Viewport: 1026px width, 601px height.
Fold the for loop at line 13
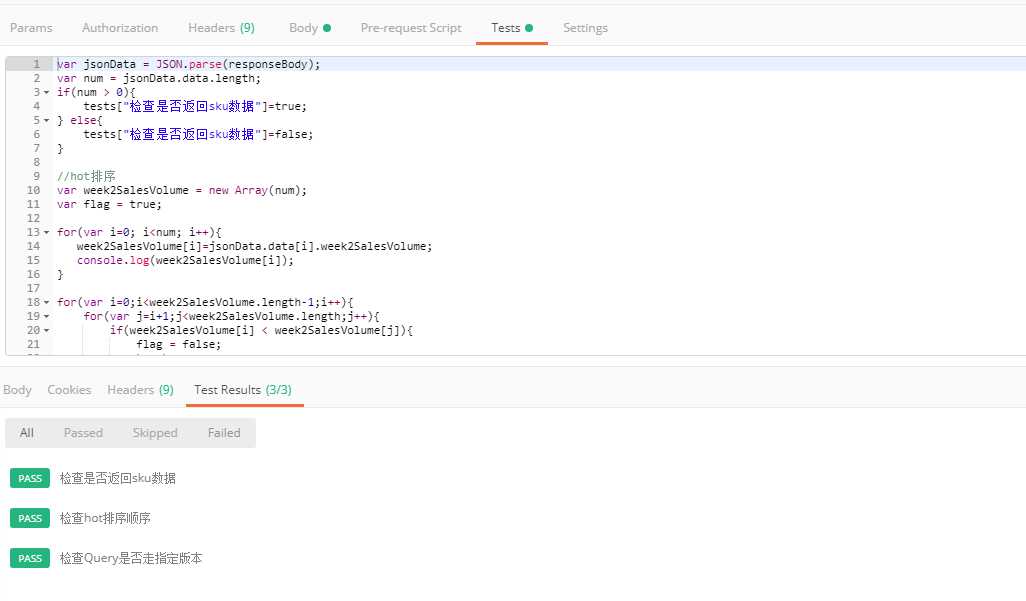46,232
